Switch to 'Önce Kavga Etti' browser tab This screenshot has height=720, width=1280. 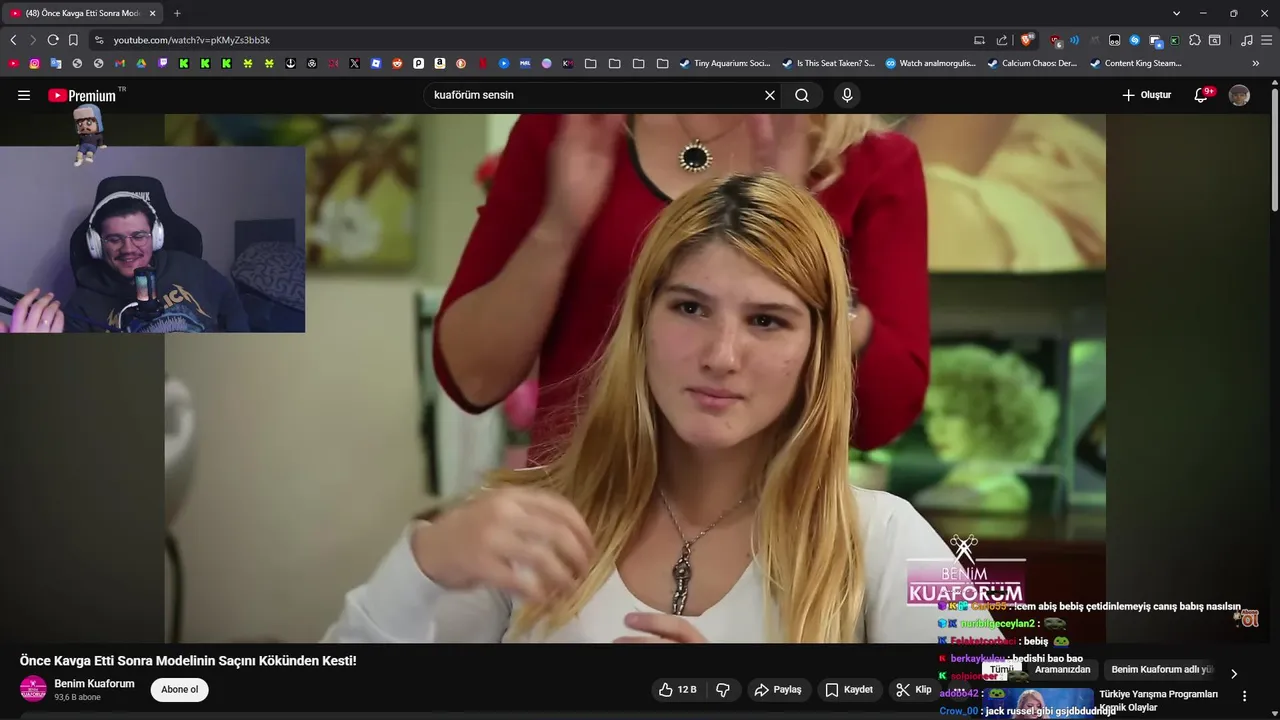[82, 13]
